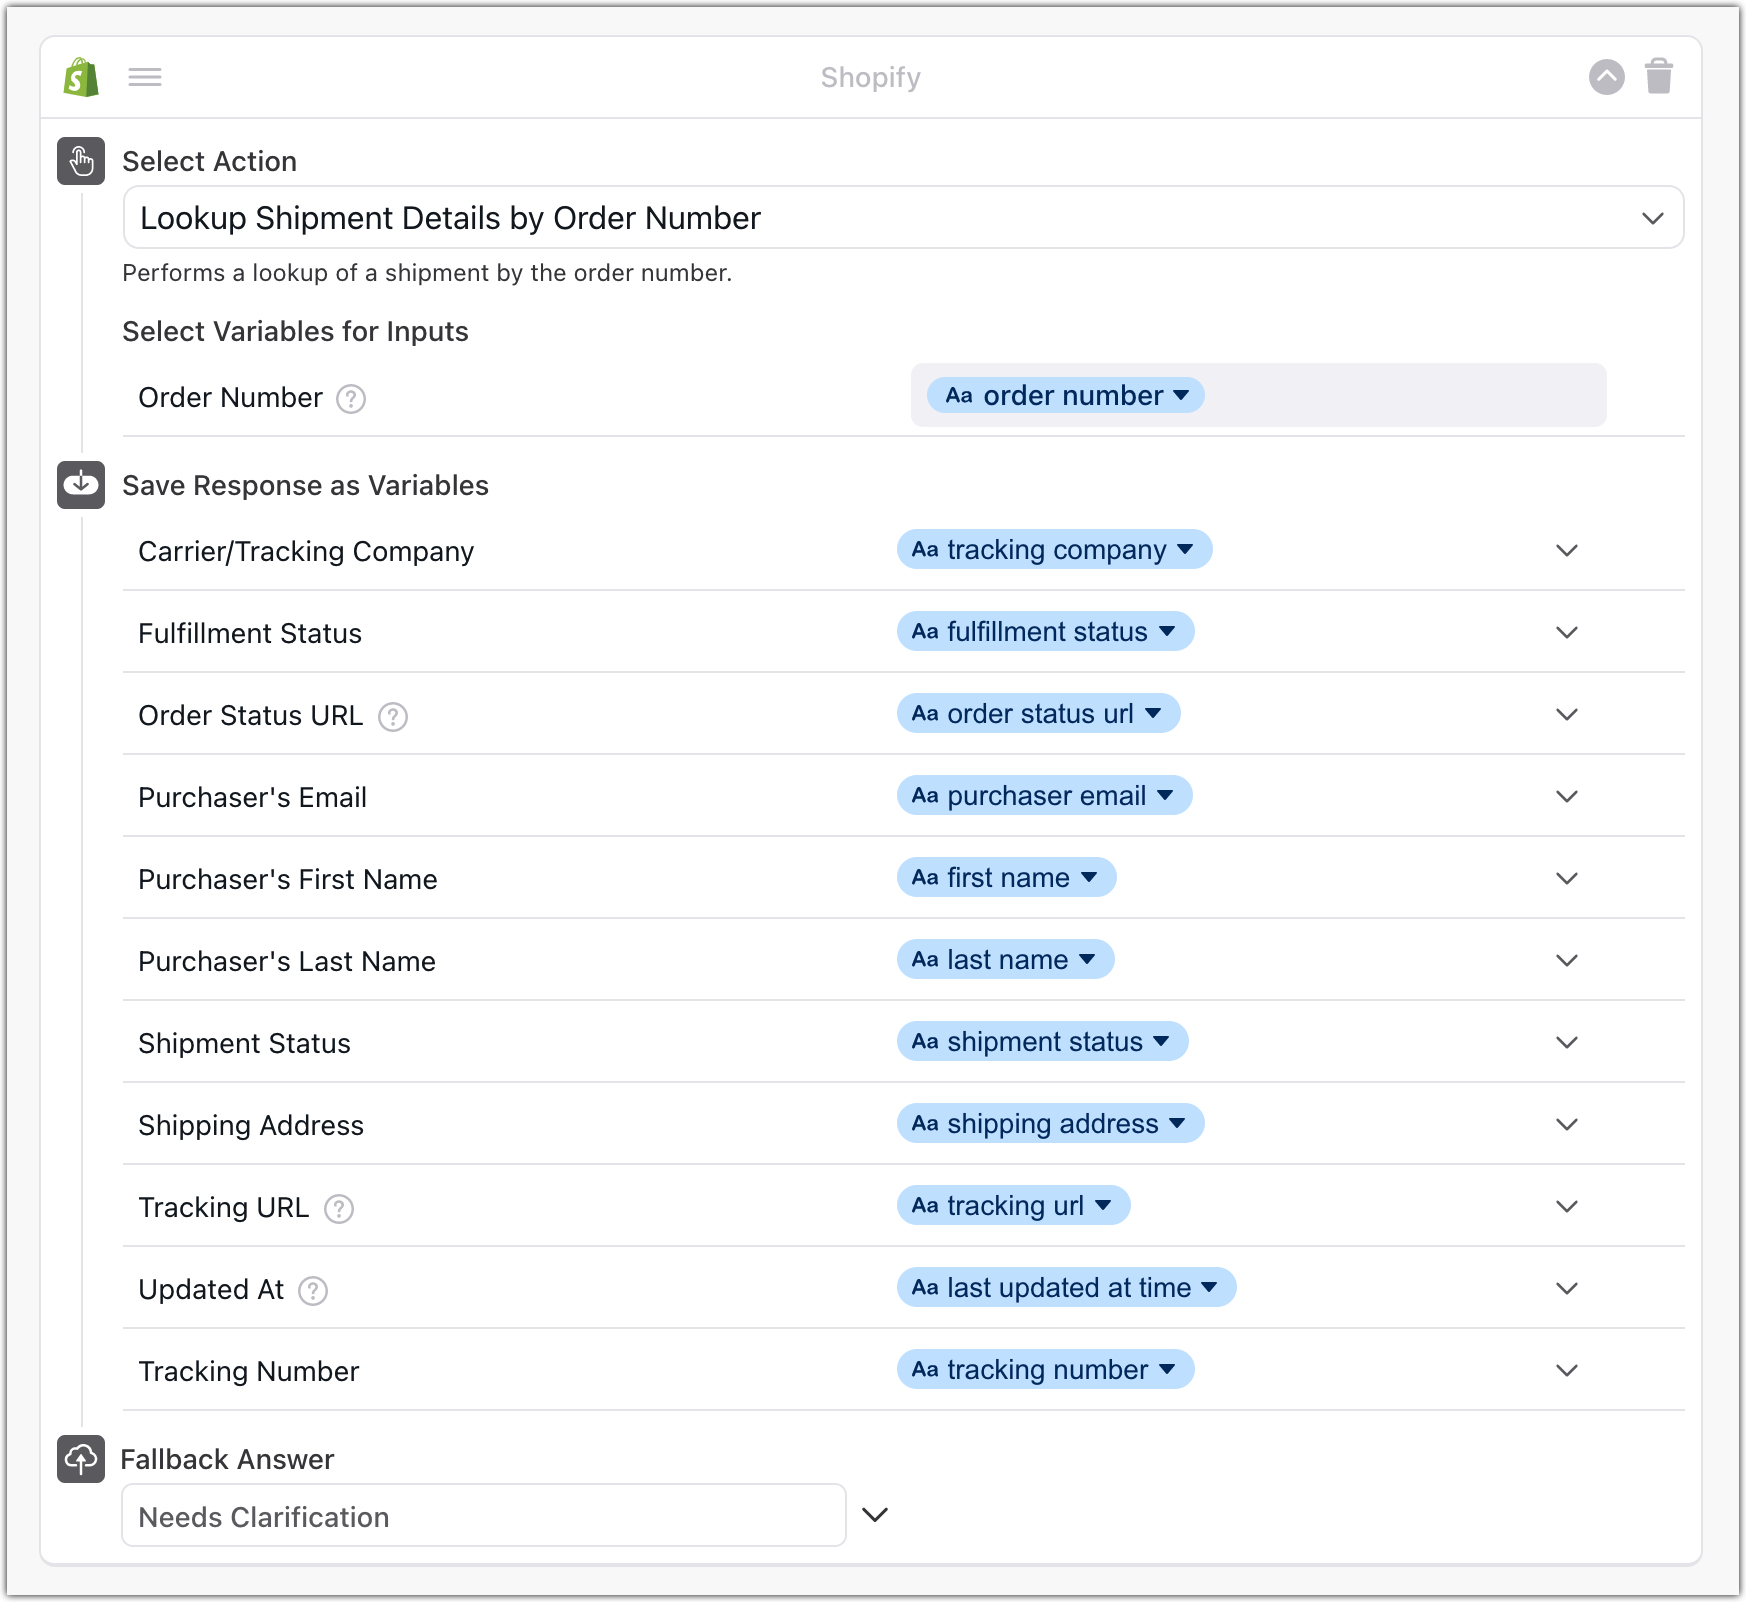
Task: Click the hamburger drag handle icon
Action: click(145, 77)
